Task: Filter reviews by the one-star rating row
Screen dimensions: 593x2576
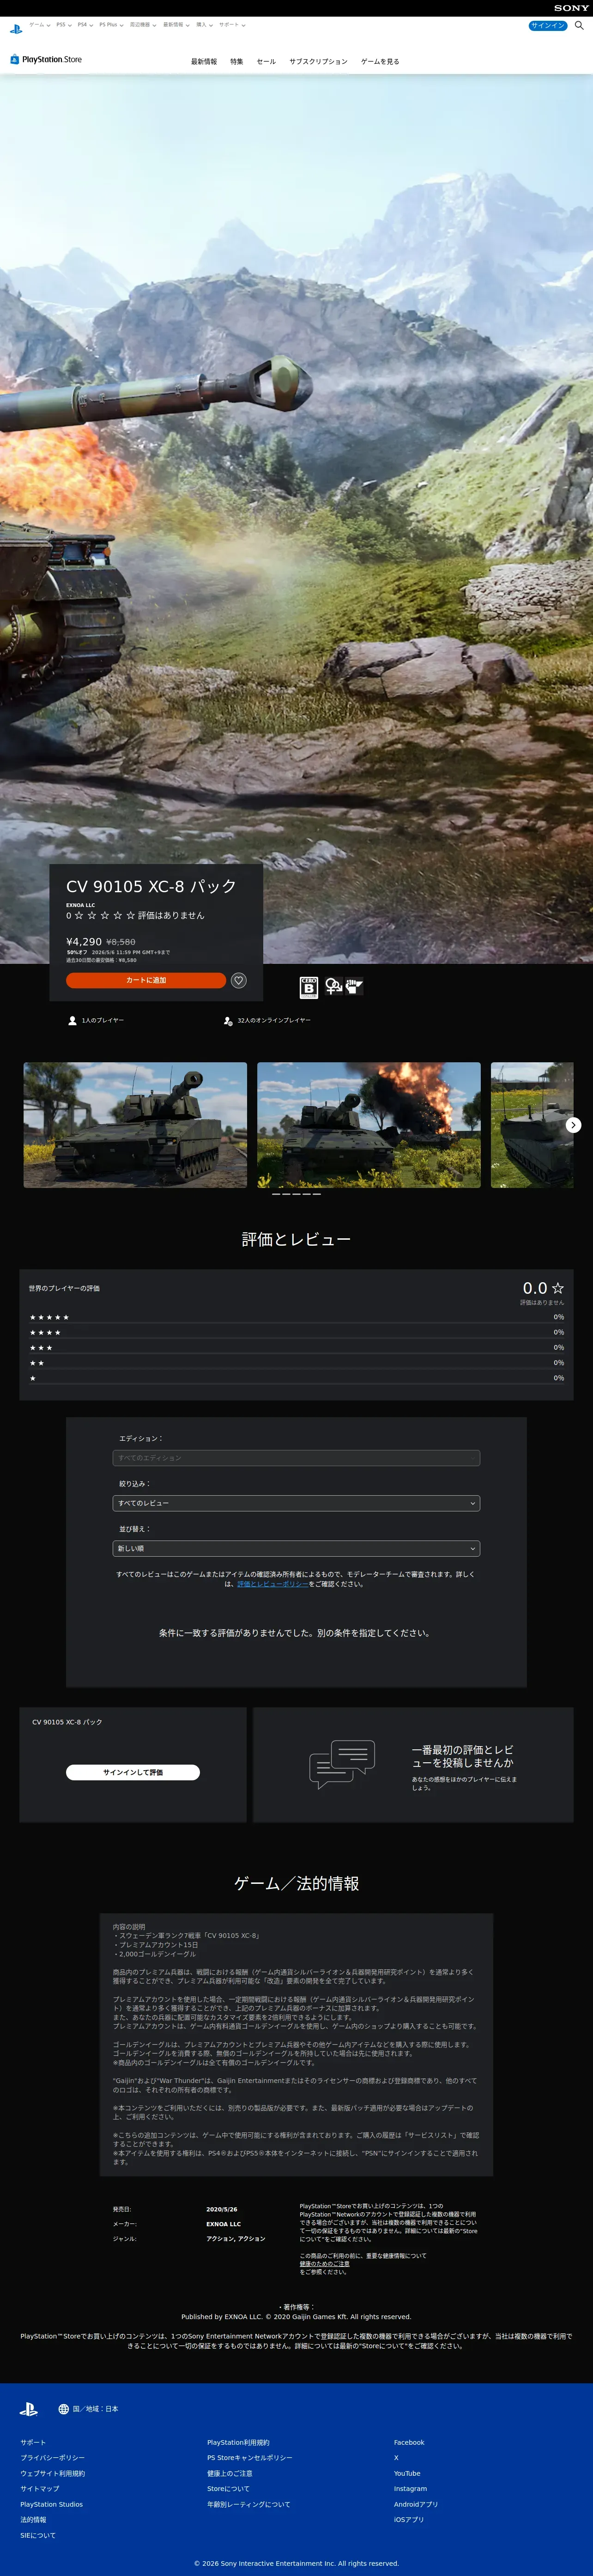Action: click(x=297, y=1378)
